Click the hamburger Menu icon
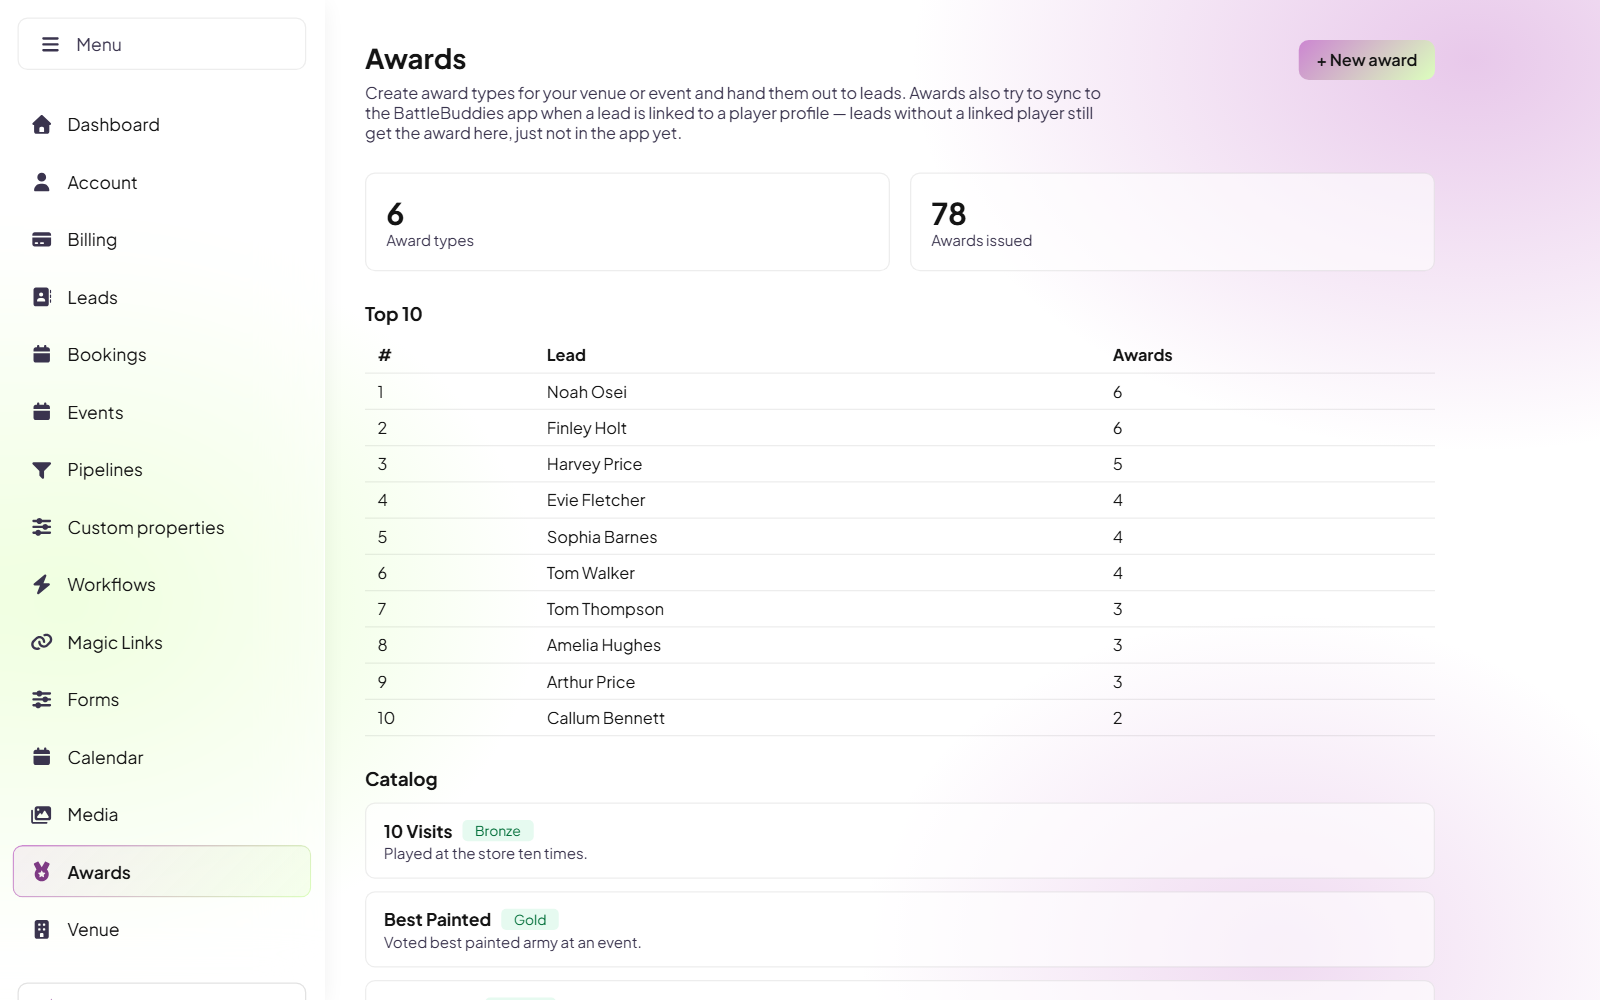1600x1000 pixels. point(50,44)
